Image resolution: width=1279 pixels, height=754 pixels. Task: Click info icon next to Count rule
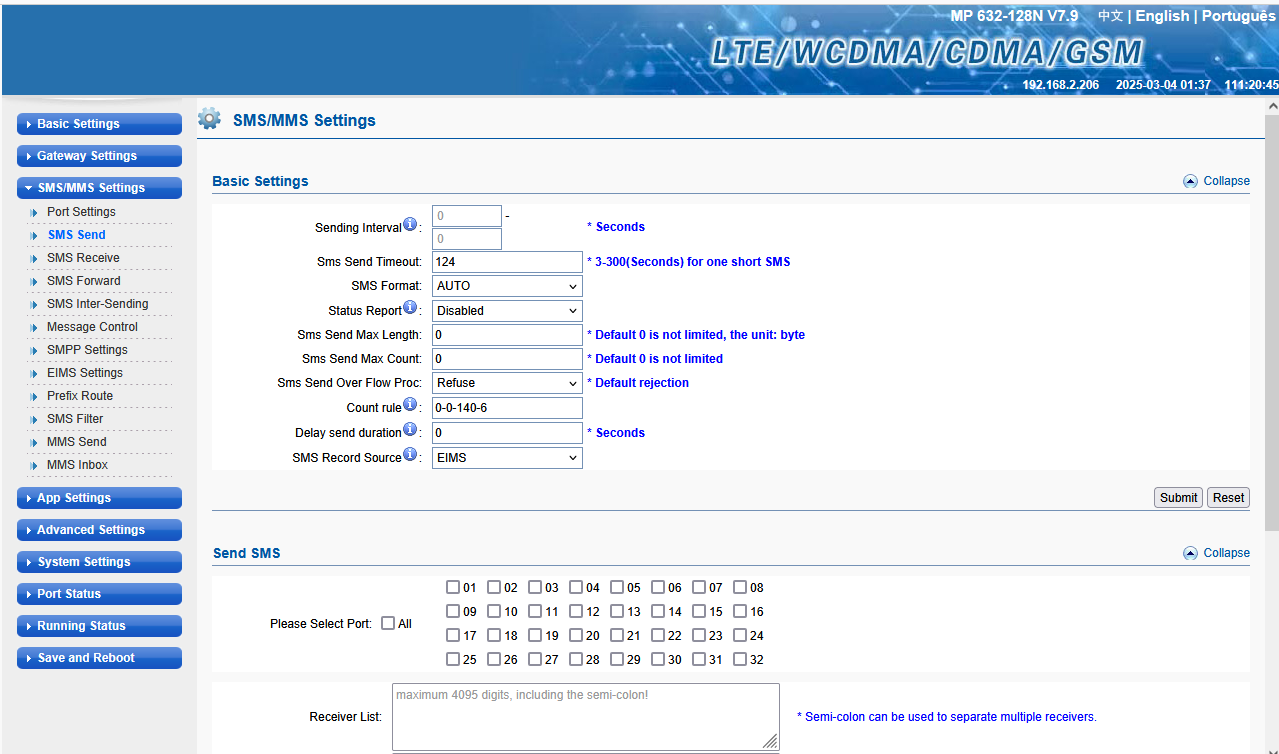410,405
